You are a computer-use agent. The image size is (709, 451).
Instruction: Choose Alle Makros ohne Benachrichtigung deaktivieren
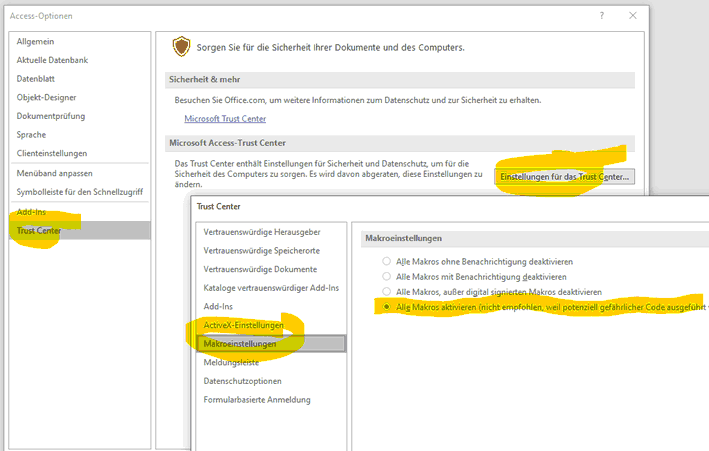(386, 261)
